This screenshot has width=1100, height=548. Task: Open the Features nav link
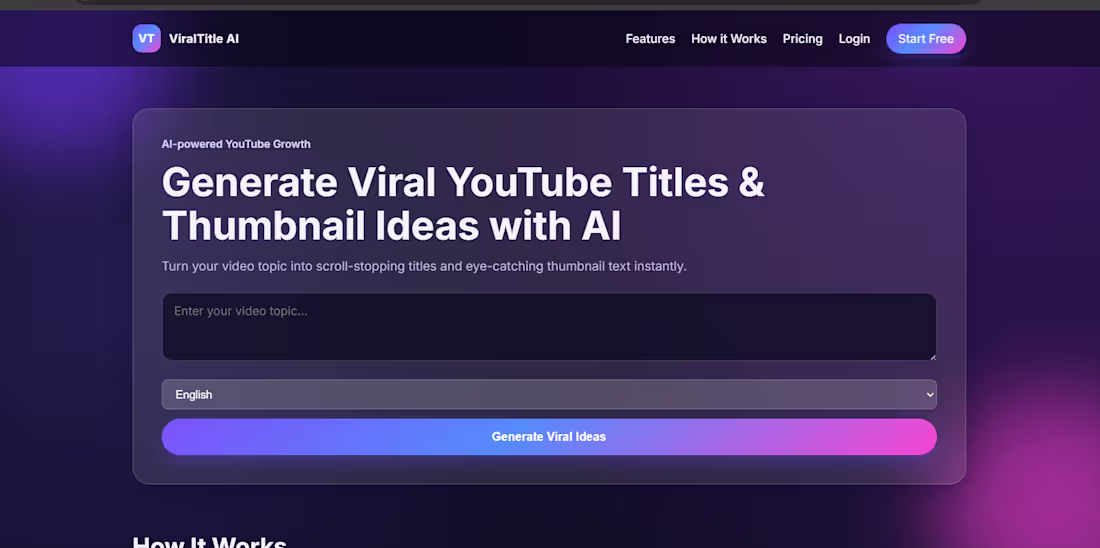click(650, 39)
